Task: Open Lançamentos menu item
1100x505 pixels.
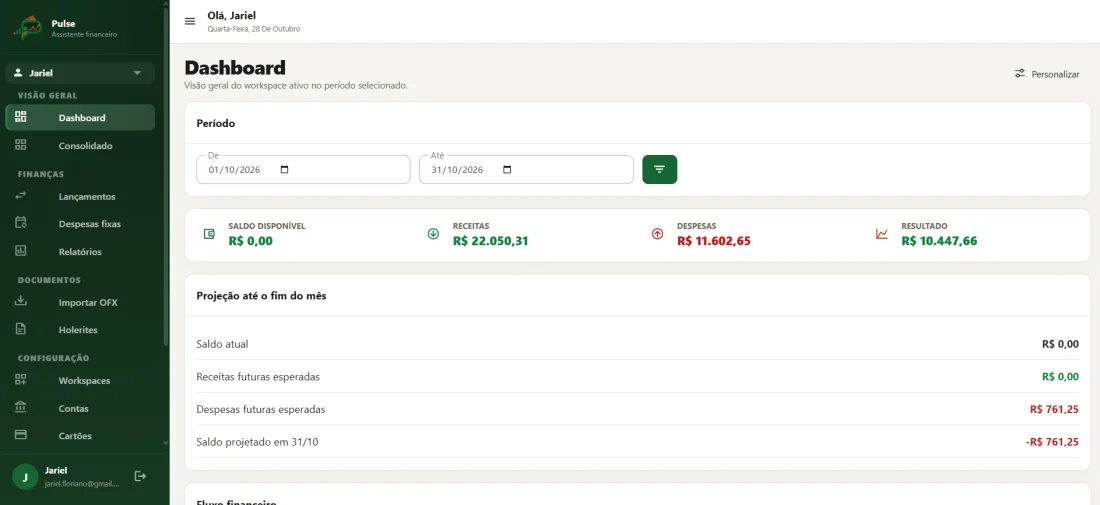Action: pyautogui.click(x=80, y=196)
